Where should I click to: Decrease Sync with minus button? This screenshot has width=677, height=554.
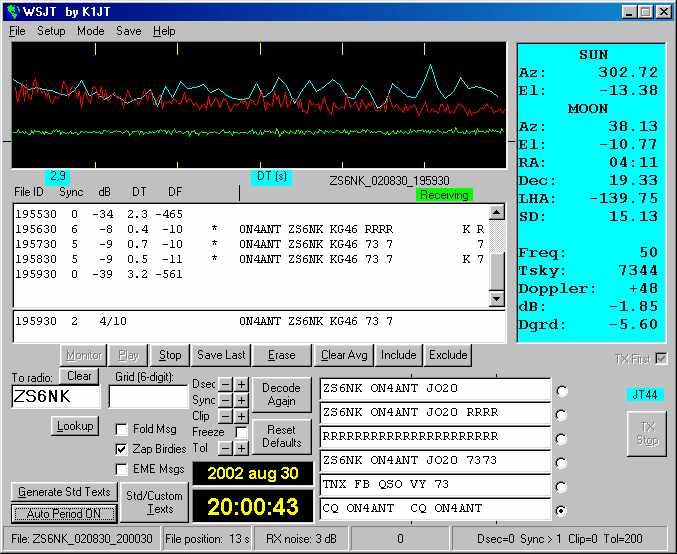[x=226, y=400]
